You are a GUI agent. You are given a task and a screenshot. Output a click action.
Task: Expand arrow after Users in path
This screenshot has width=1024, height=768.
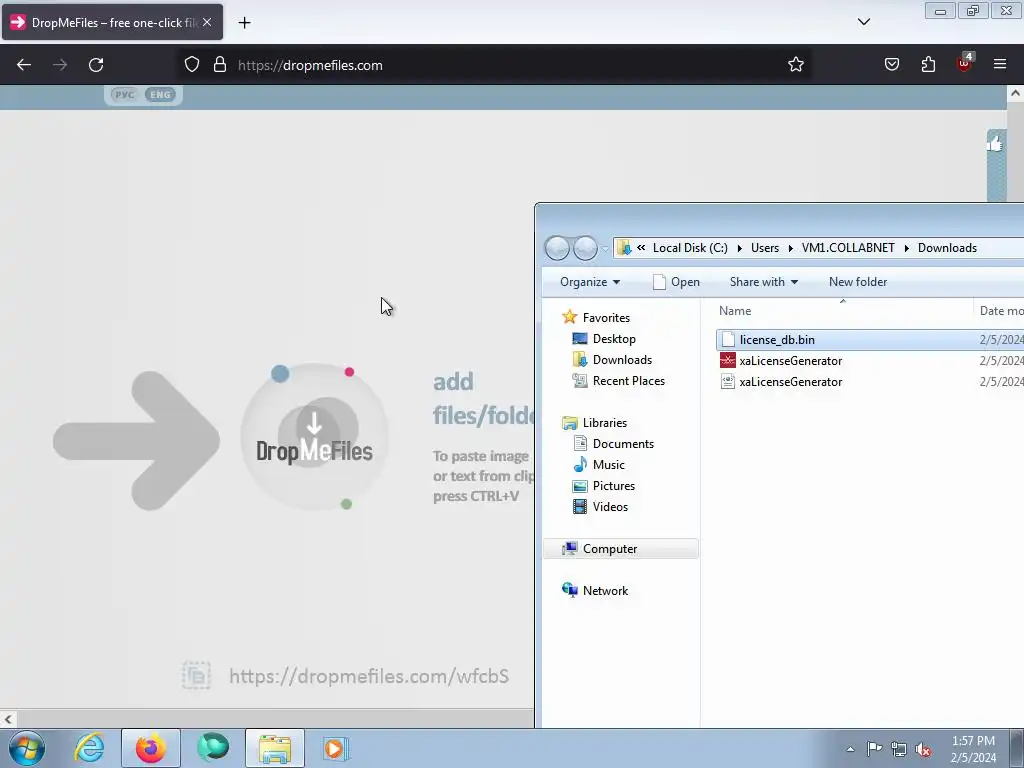click(x=790, y=248)
